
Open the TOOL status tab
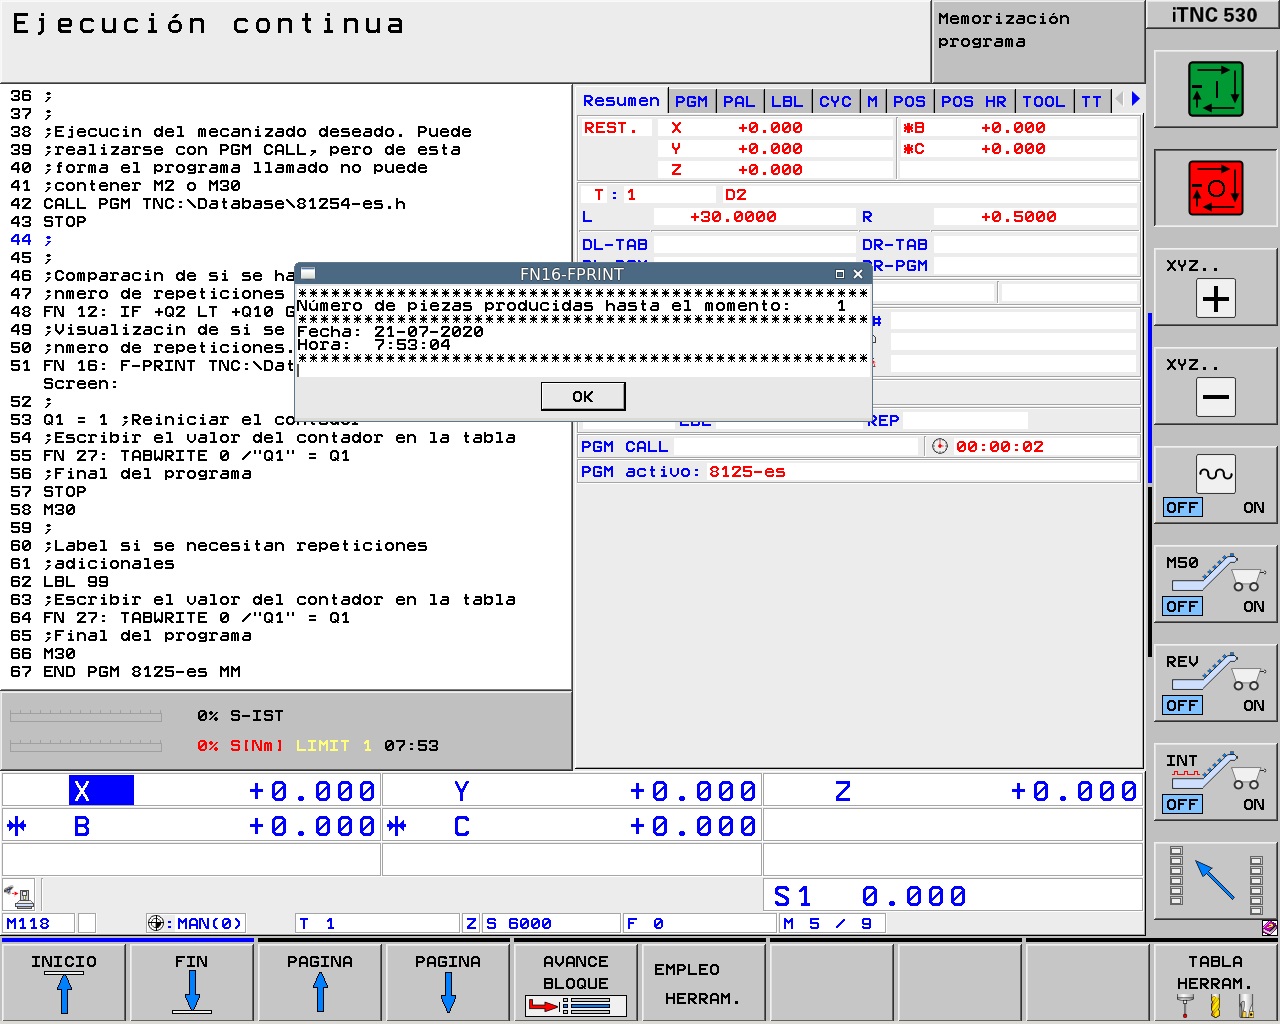(1043, 101)
